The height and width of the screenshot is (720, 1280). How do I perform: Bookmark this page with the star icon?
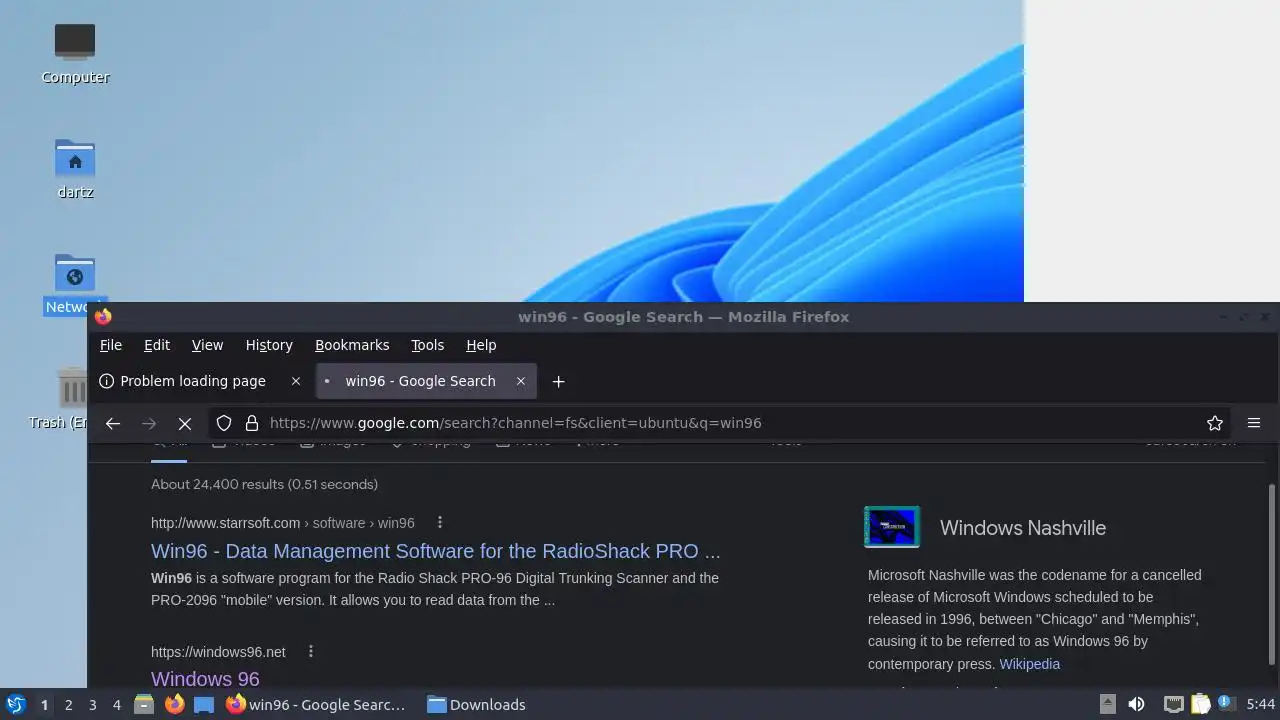click(1215, 423)
